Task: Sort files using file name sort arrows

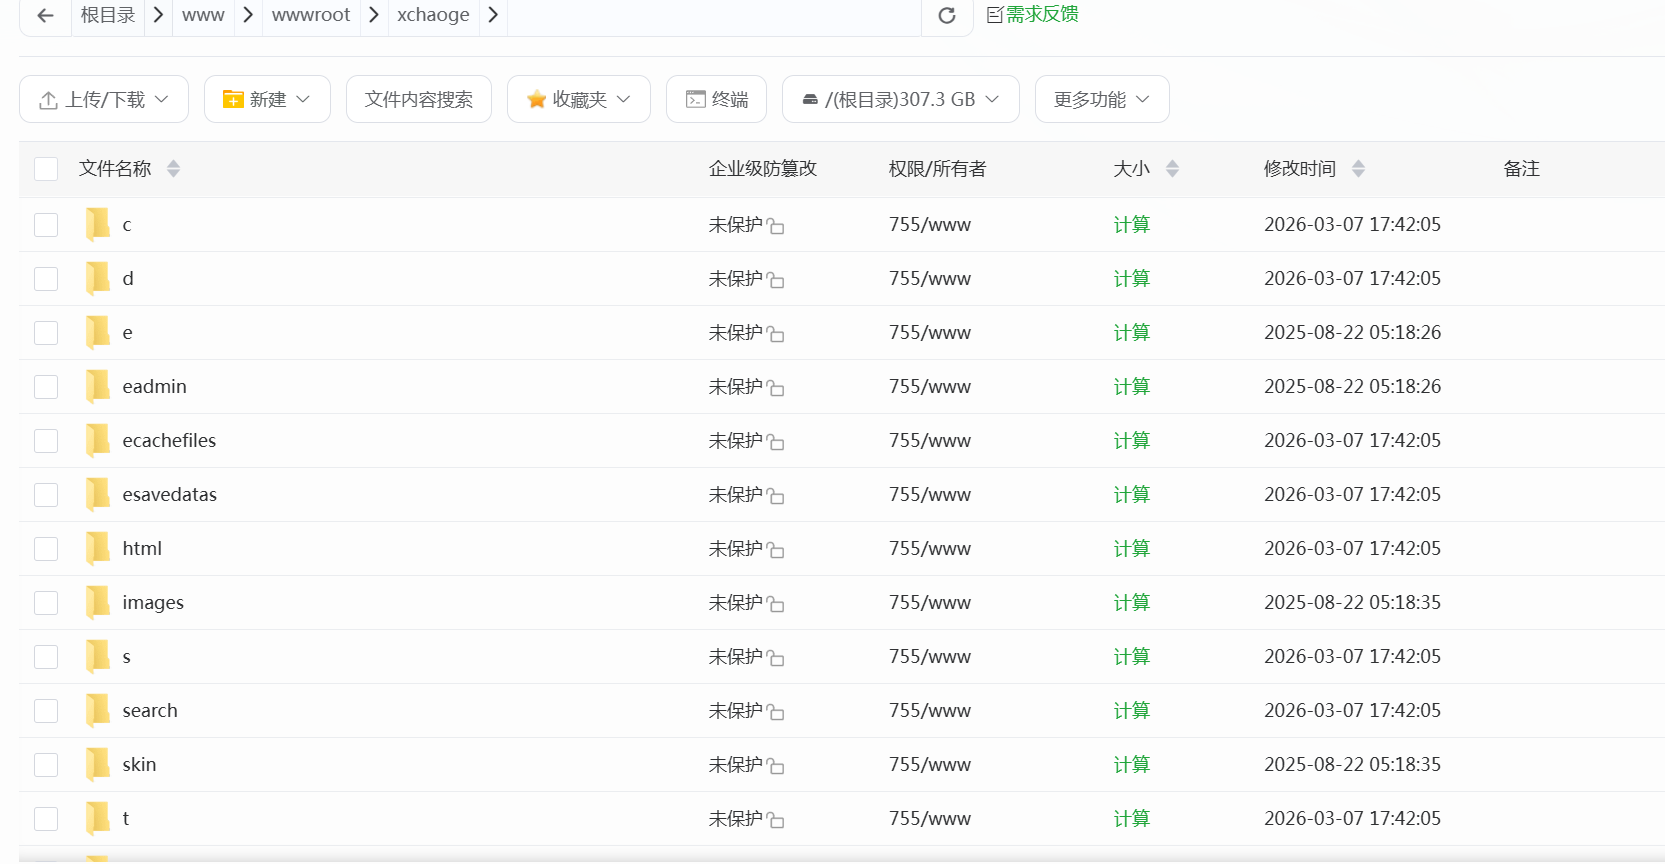Action: 173,169
